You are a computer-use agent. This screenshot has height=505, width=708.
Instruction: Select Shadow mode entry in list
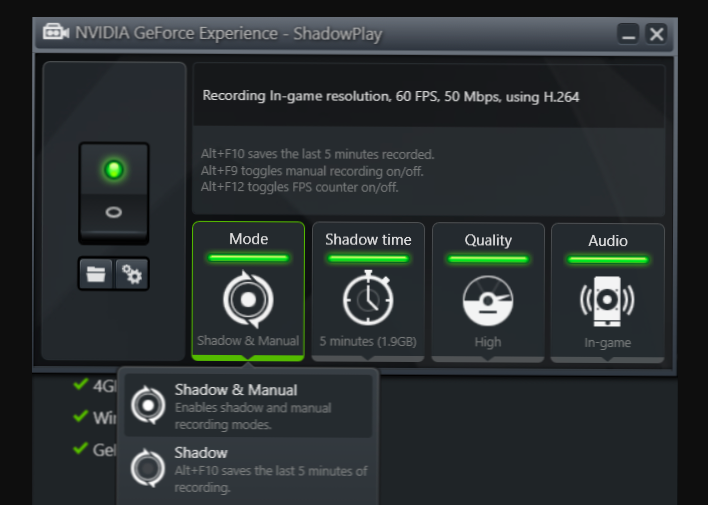coord(248,469)
